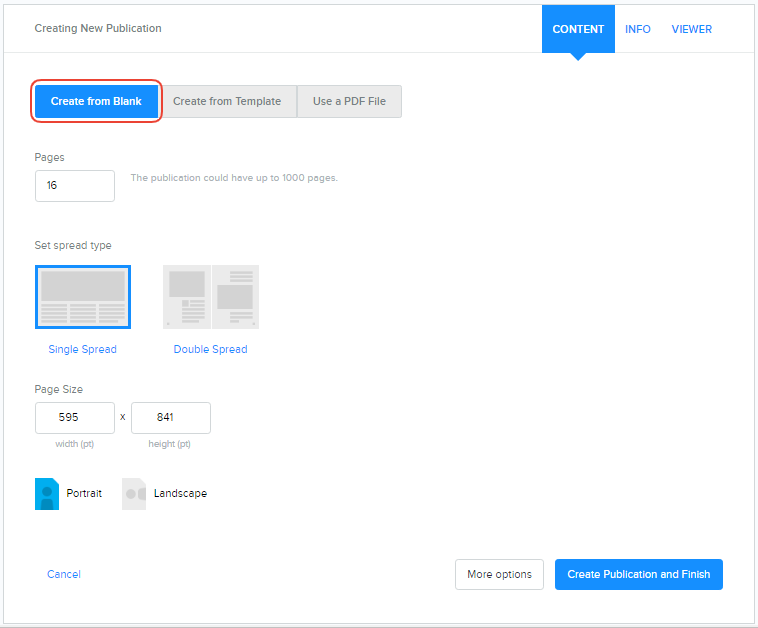Select the Portrait text label
Screen dimensions: 758x628
tap(84, 493)
